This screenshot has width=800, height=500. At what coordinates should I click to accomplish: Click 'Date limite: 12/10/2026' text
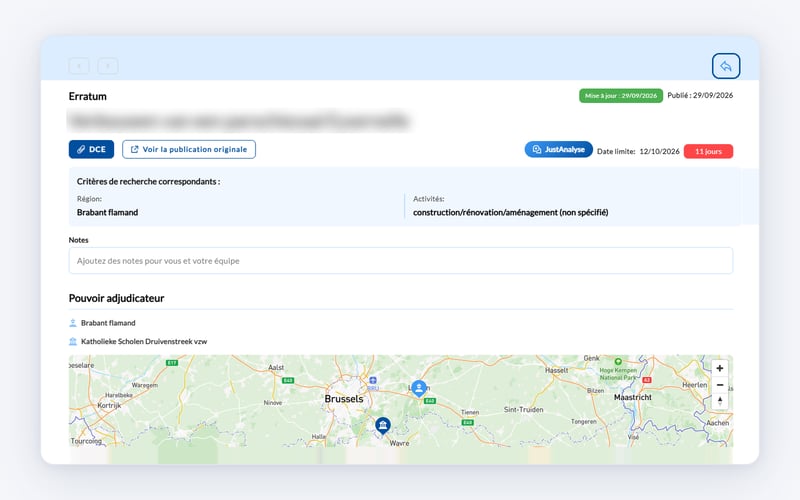coord(638,152)
